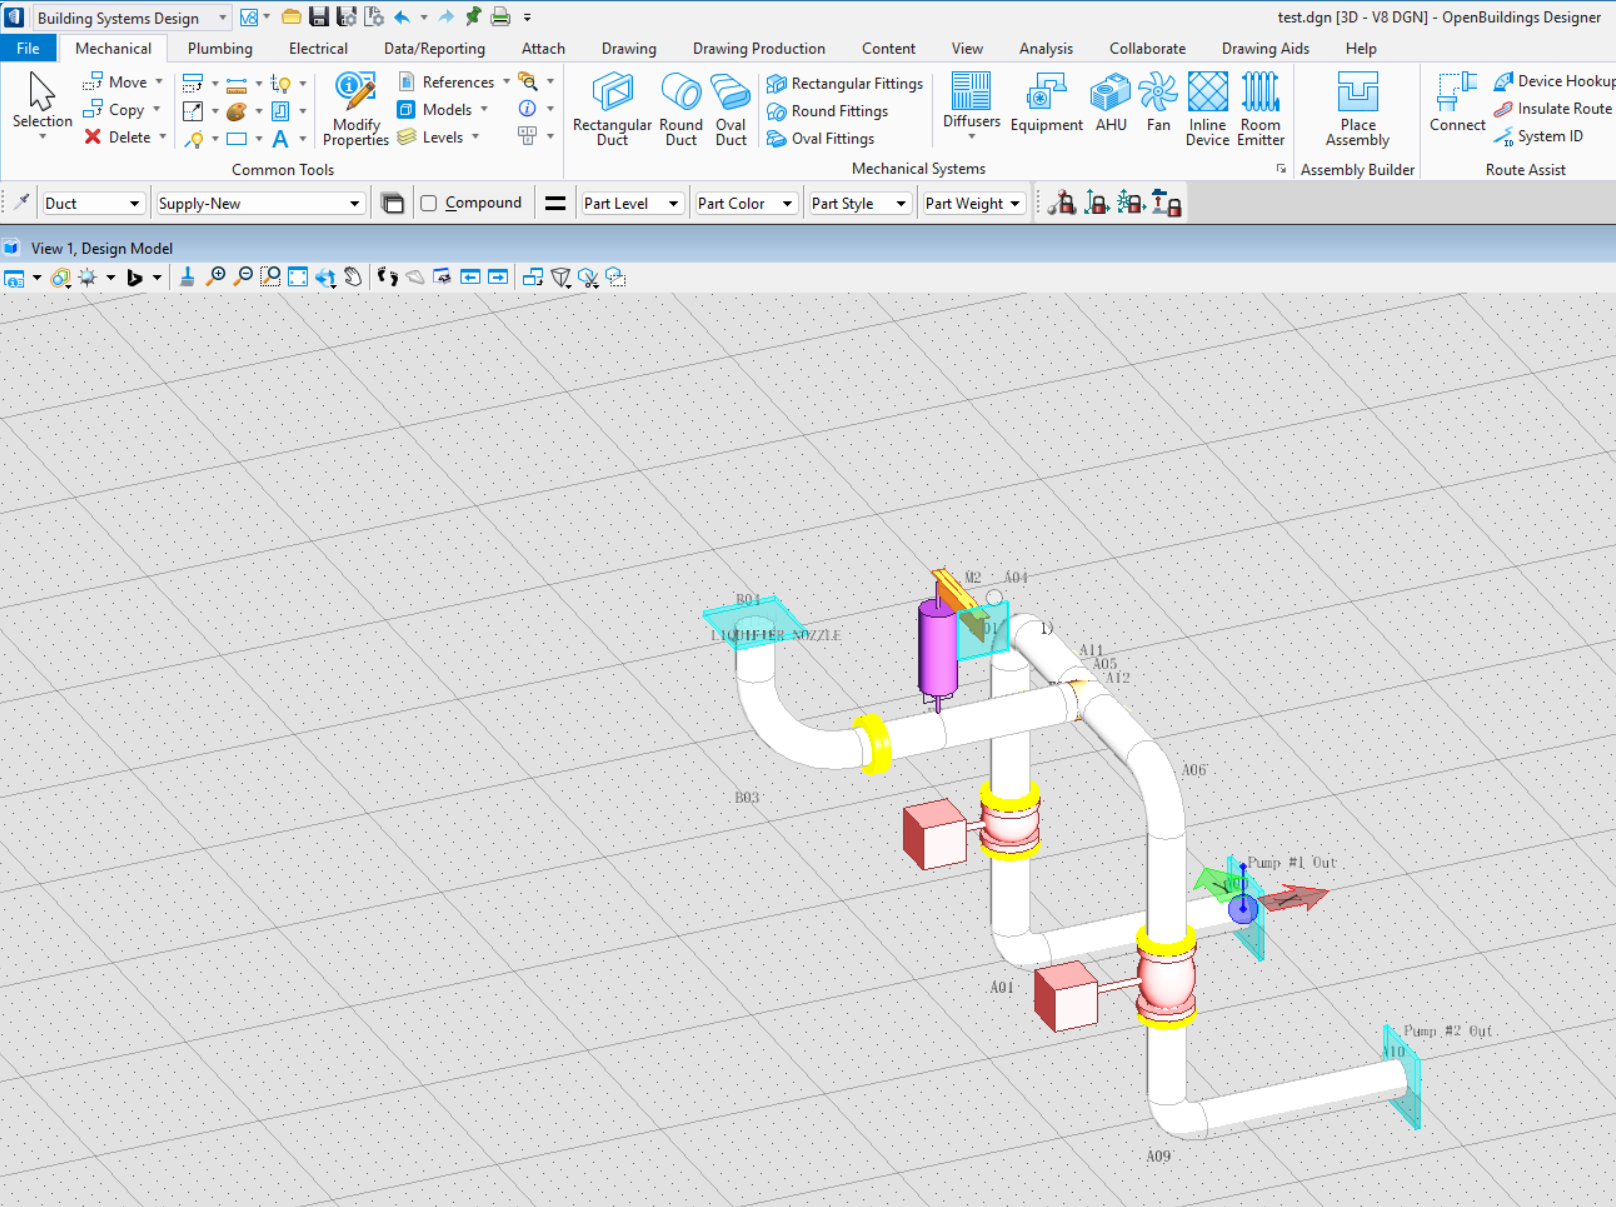Open Modify Properties tool
This screenshot has width=1616, height=1207.
(355, 109)
